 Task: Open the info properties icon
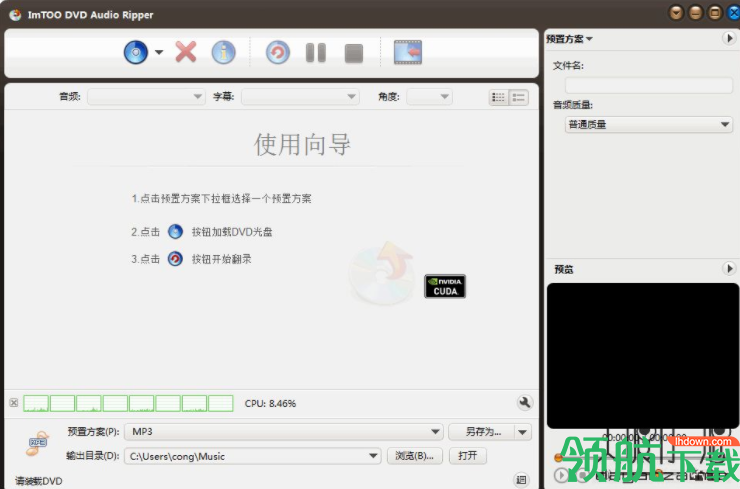tap(223, 52)
